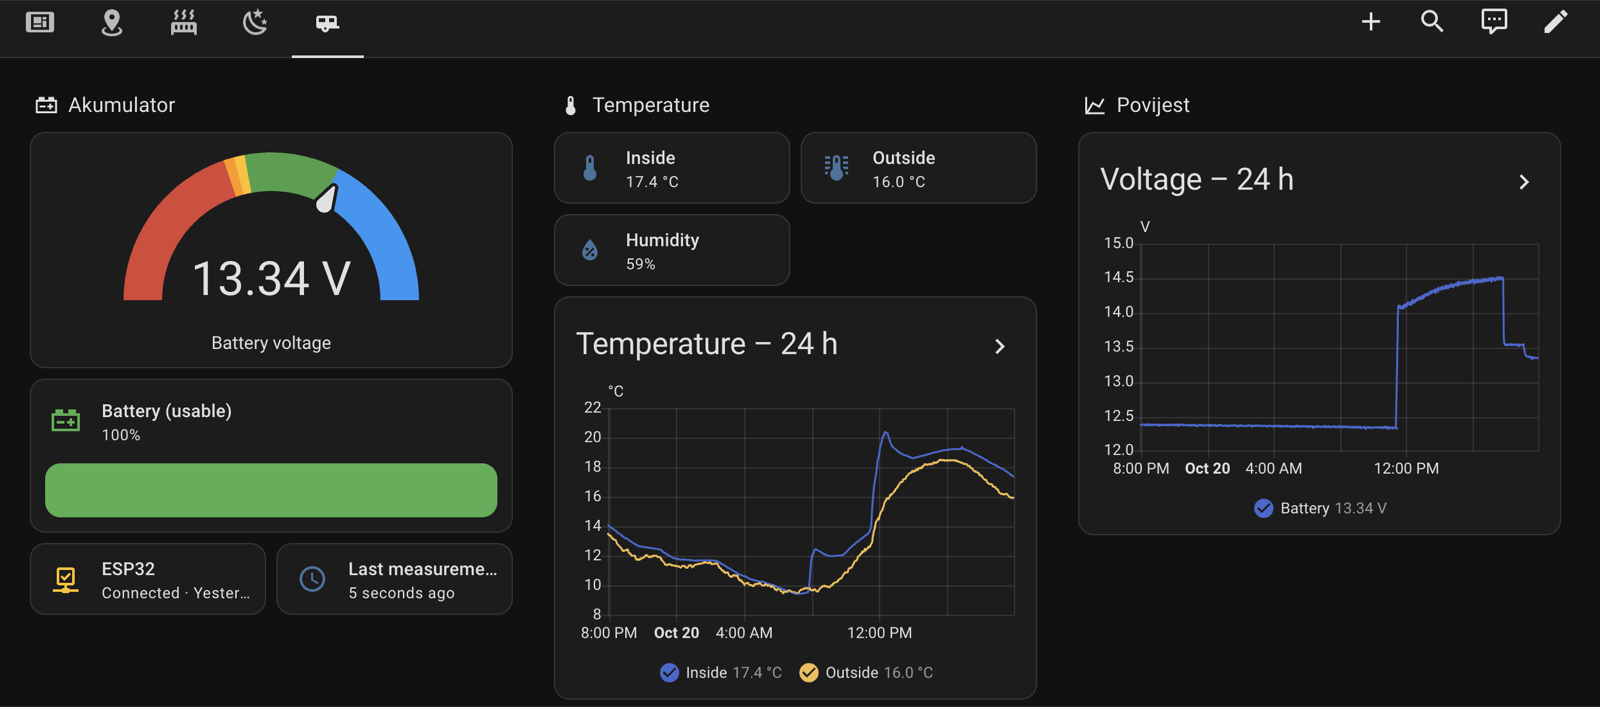The width and height of the screenshot is (1600, 707).
Task: Click the Povijest chart section icon
Action: (1095, 105)
